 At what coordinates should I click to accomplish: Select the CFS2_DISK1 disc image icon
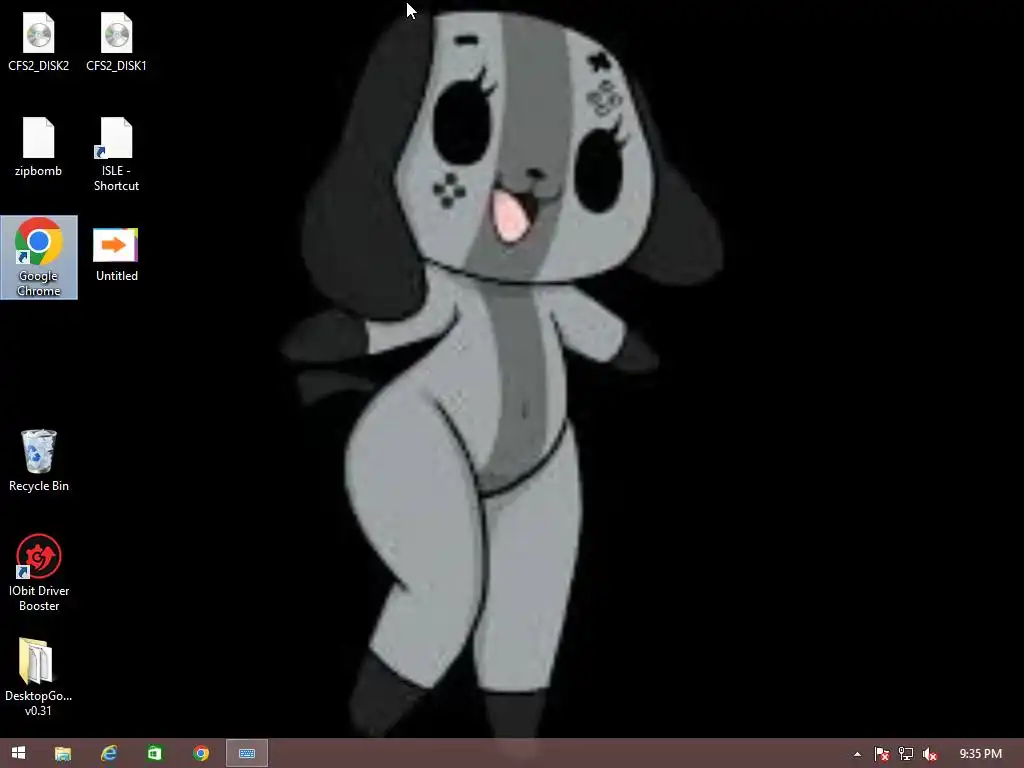116,33
